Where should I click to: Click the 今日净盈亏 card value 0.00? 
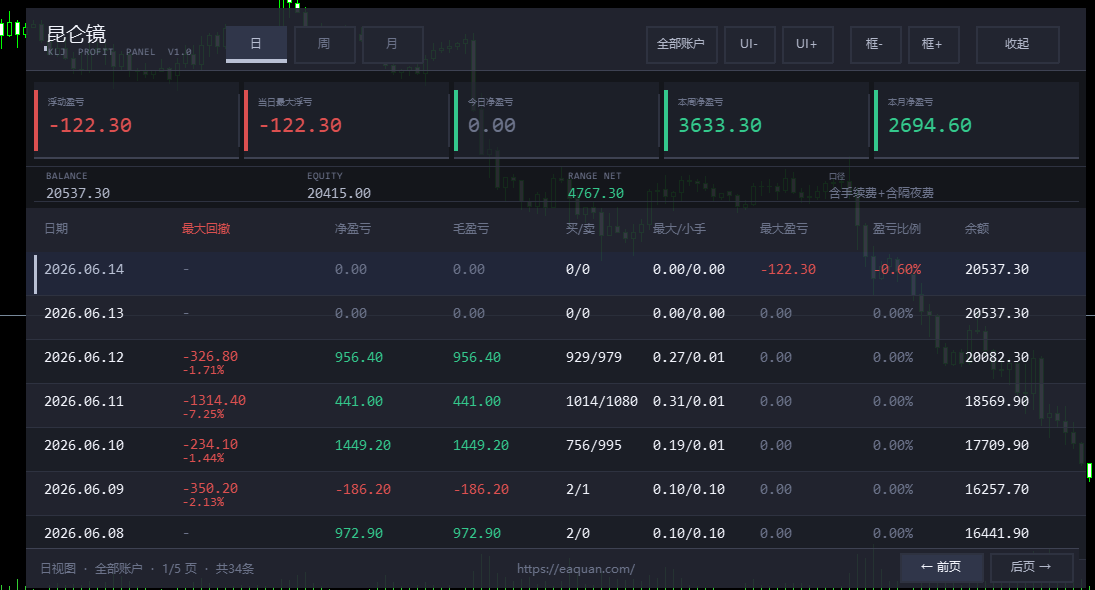click(x=492, y=126)
